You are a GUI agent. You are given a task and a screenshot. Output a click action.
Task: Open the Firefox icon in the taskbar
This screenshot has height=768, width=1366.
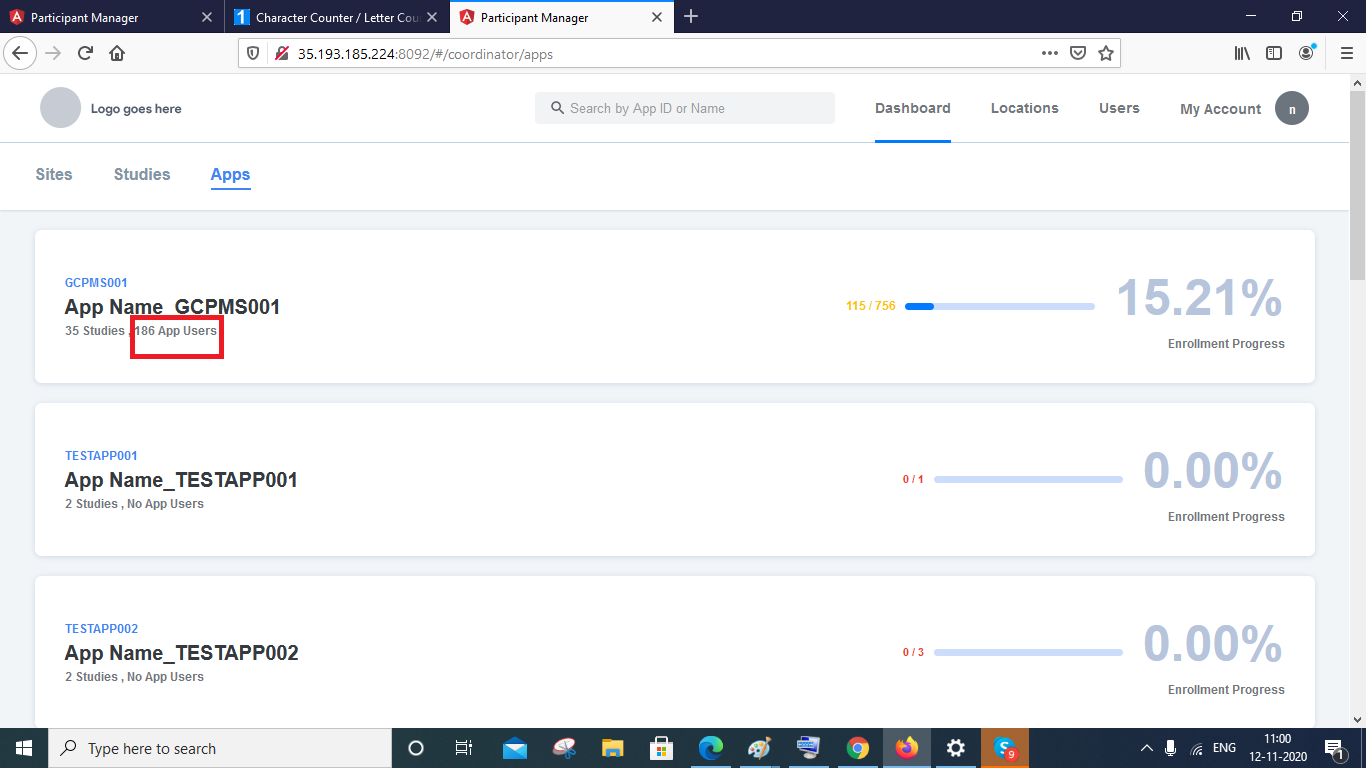tap(907, 748)
